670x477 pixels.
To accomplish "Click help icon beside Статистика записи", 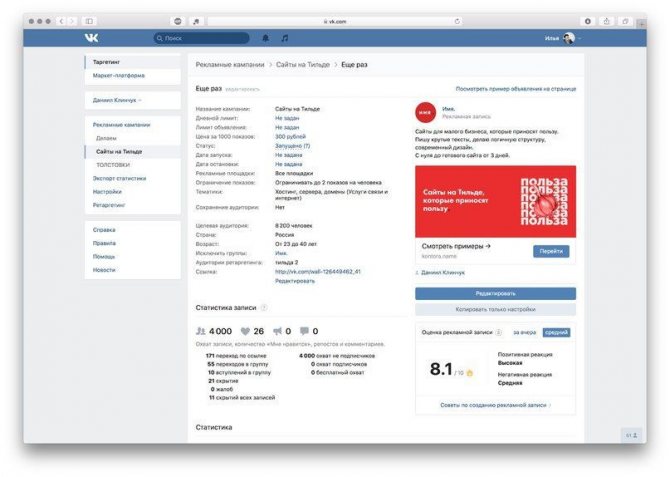I will click(264, 307).
